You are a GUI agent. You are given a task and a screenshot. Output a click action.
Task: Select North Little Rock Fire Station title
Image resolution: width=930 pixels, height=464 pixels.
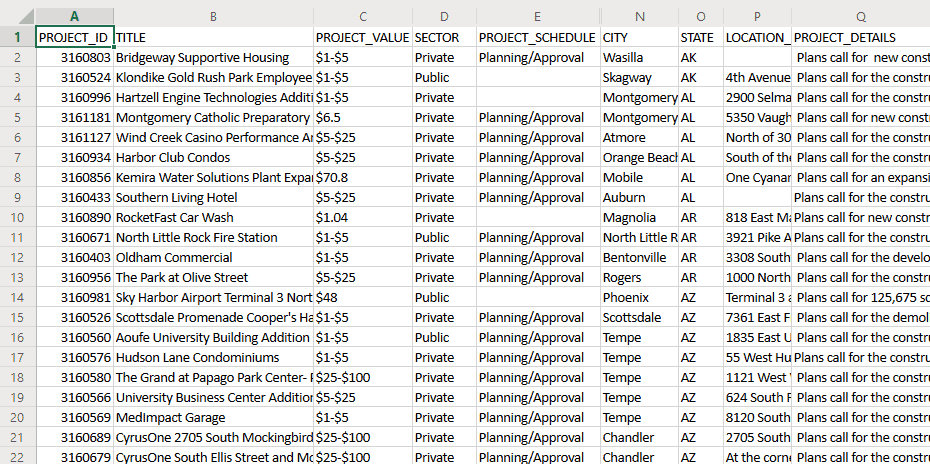214,237
